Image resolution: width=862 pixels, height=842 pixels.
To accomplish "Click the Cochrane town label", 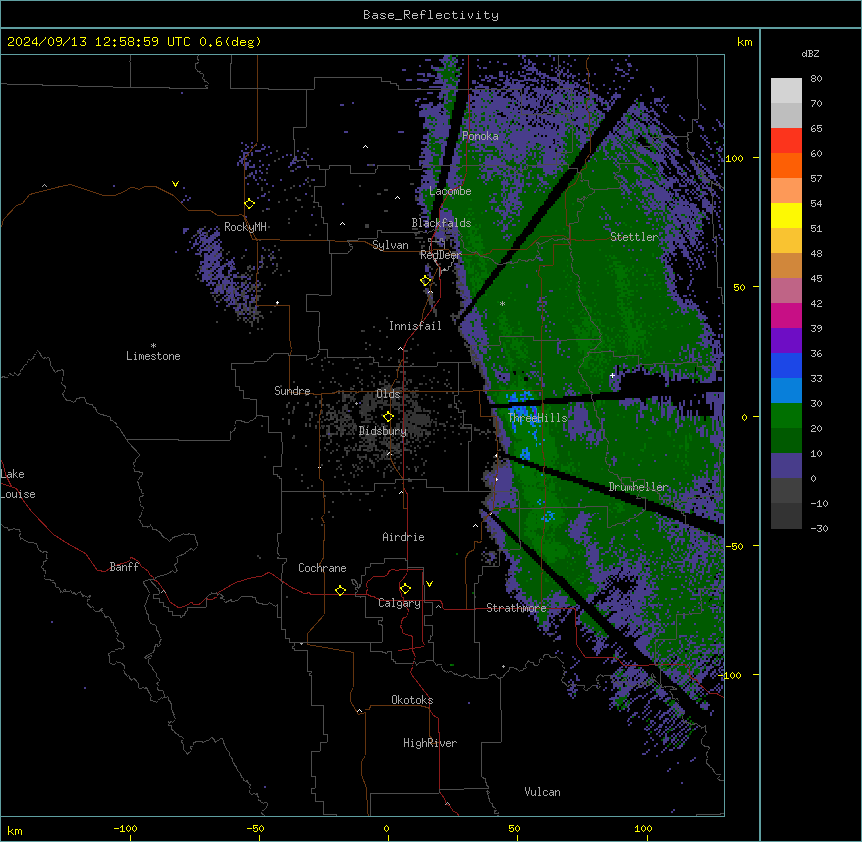I will [x=322, y=568].
